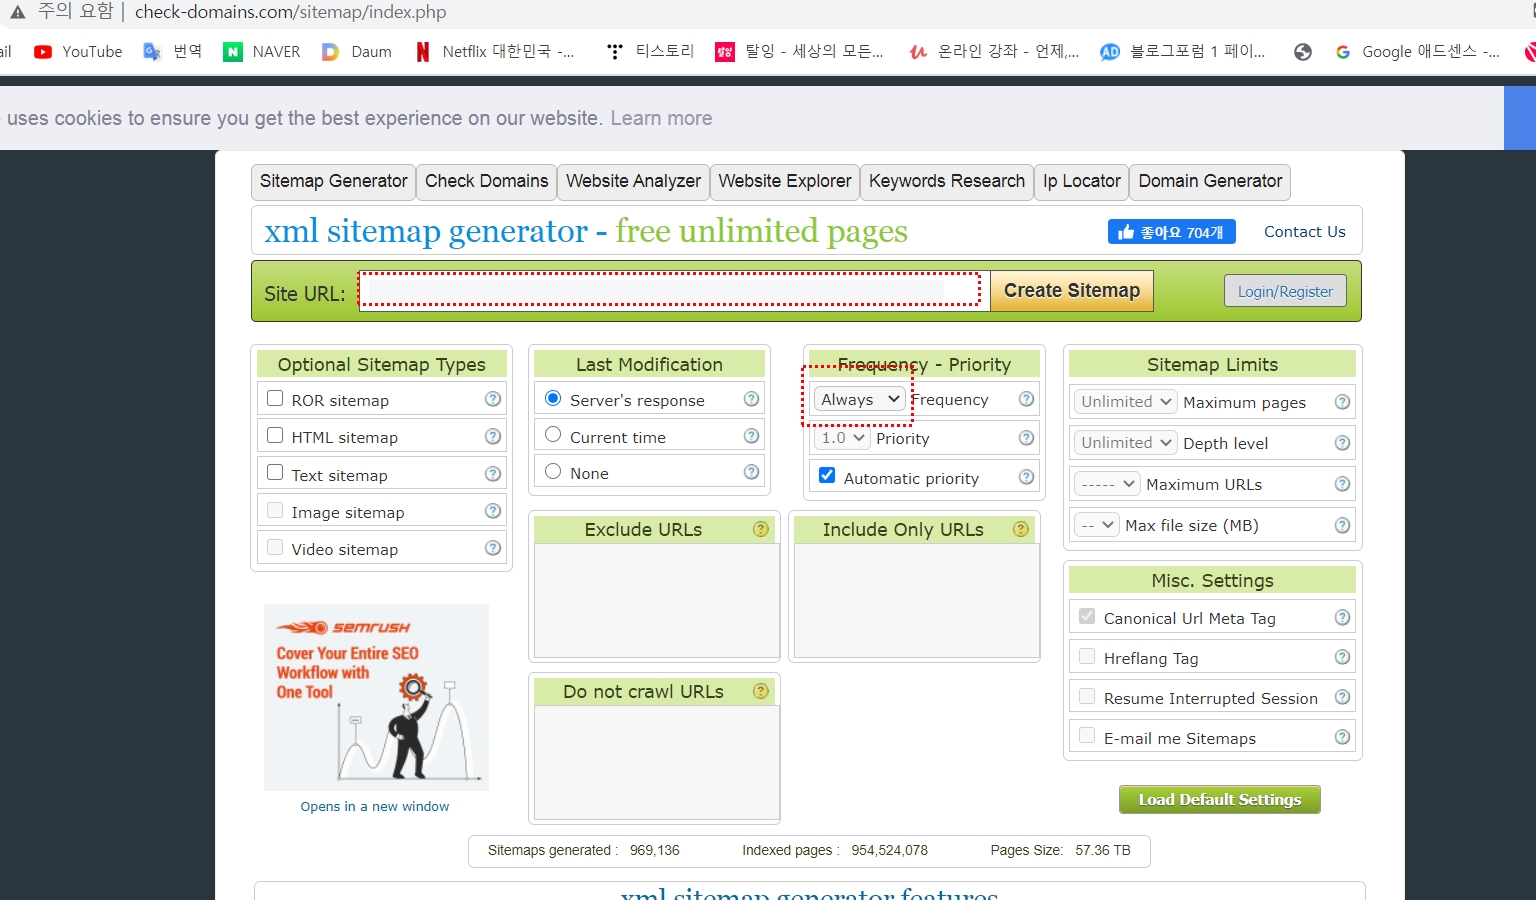This screenshot has height=900, width=1536.
Task: Open the Include Only URLs help icon
Action: click(1021, 529)
